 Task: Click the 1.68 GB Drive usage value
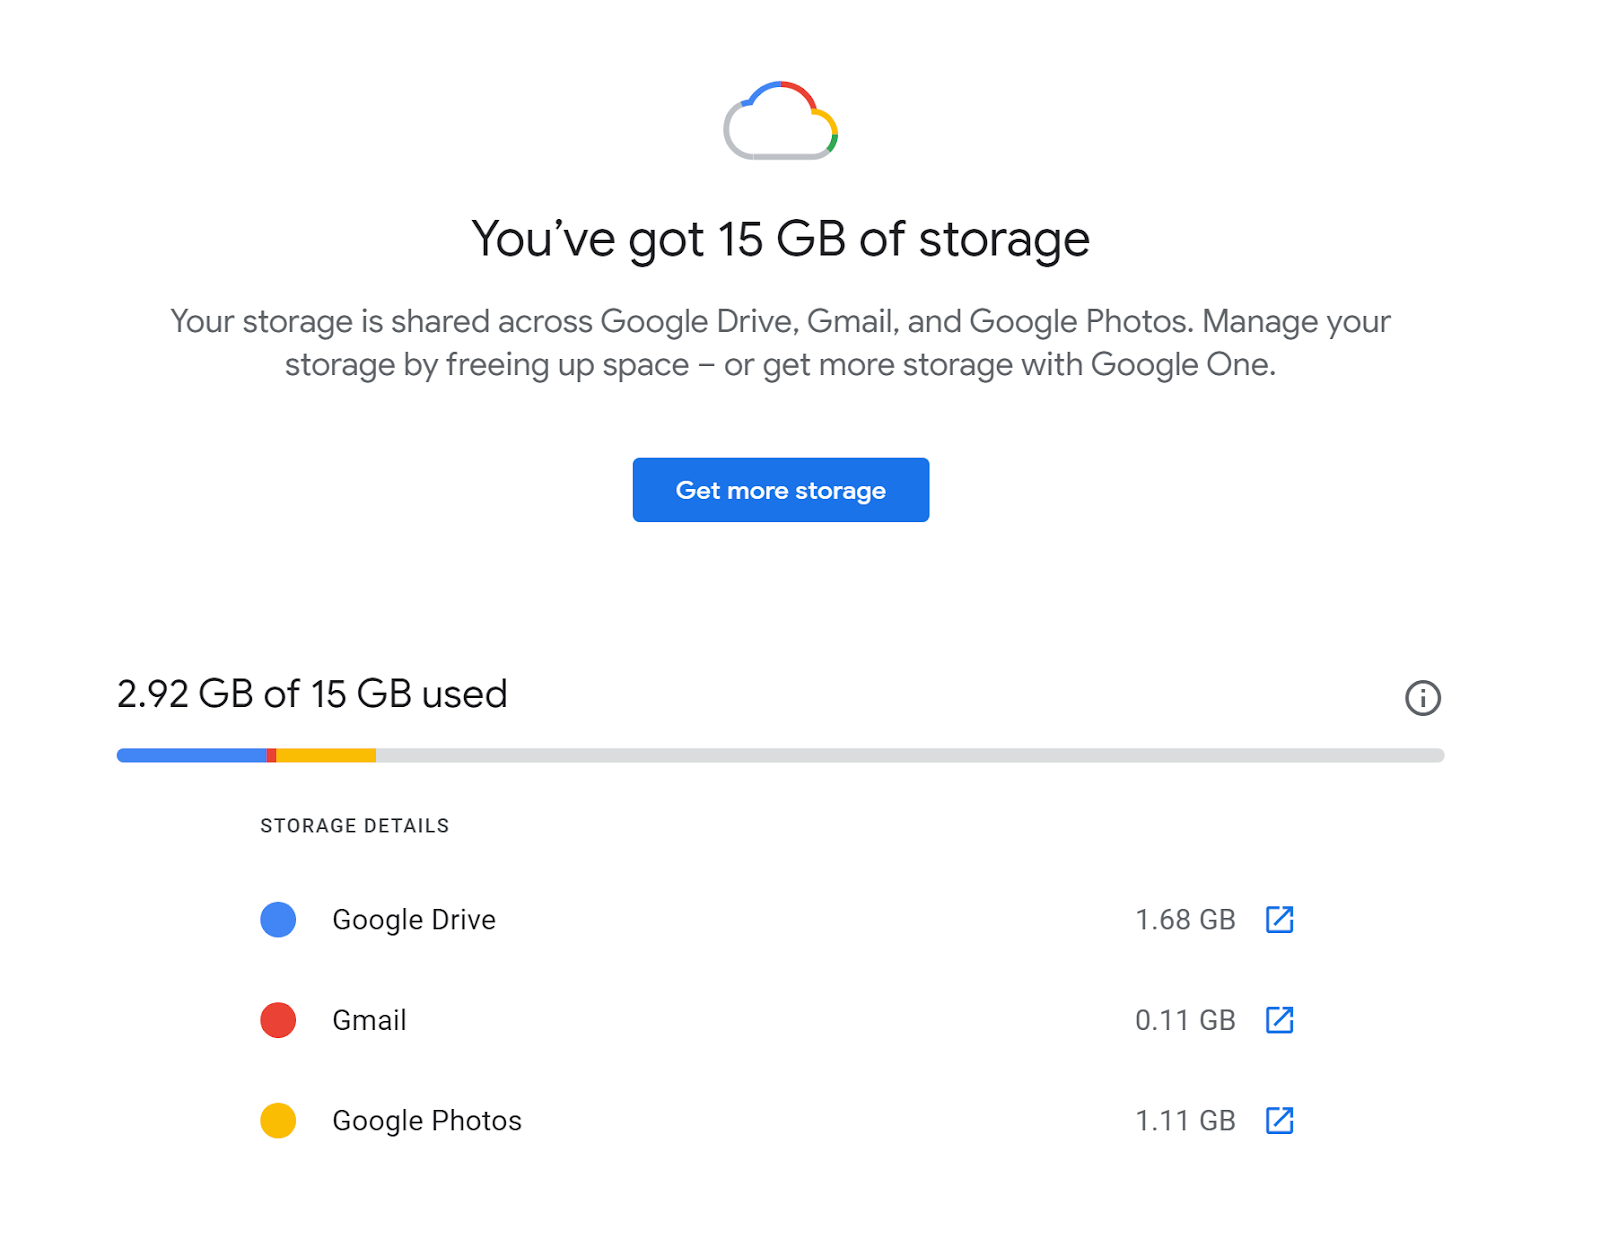pos(1185,919)
